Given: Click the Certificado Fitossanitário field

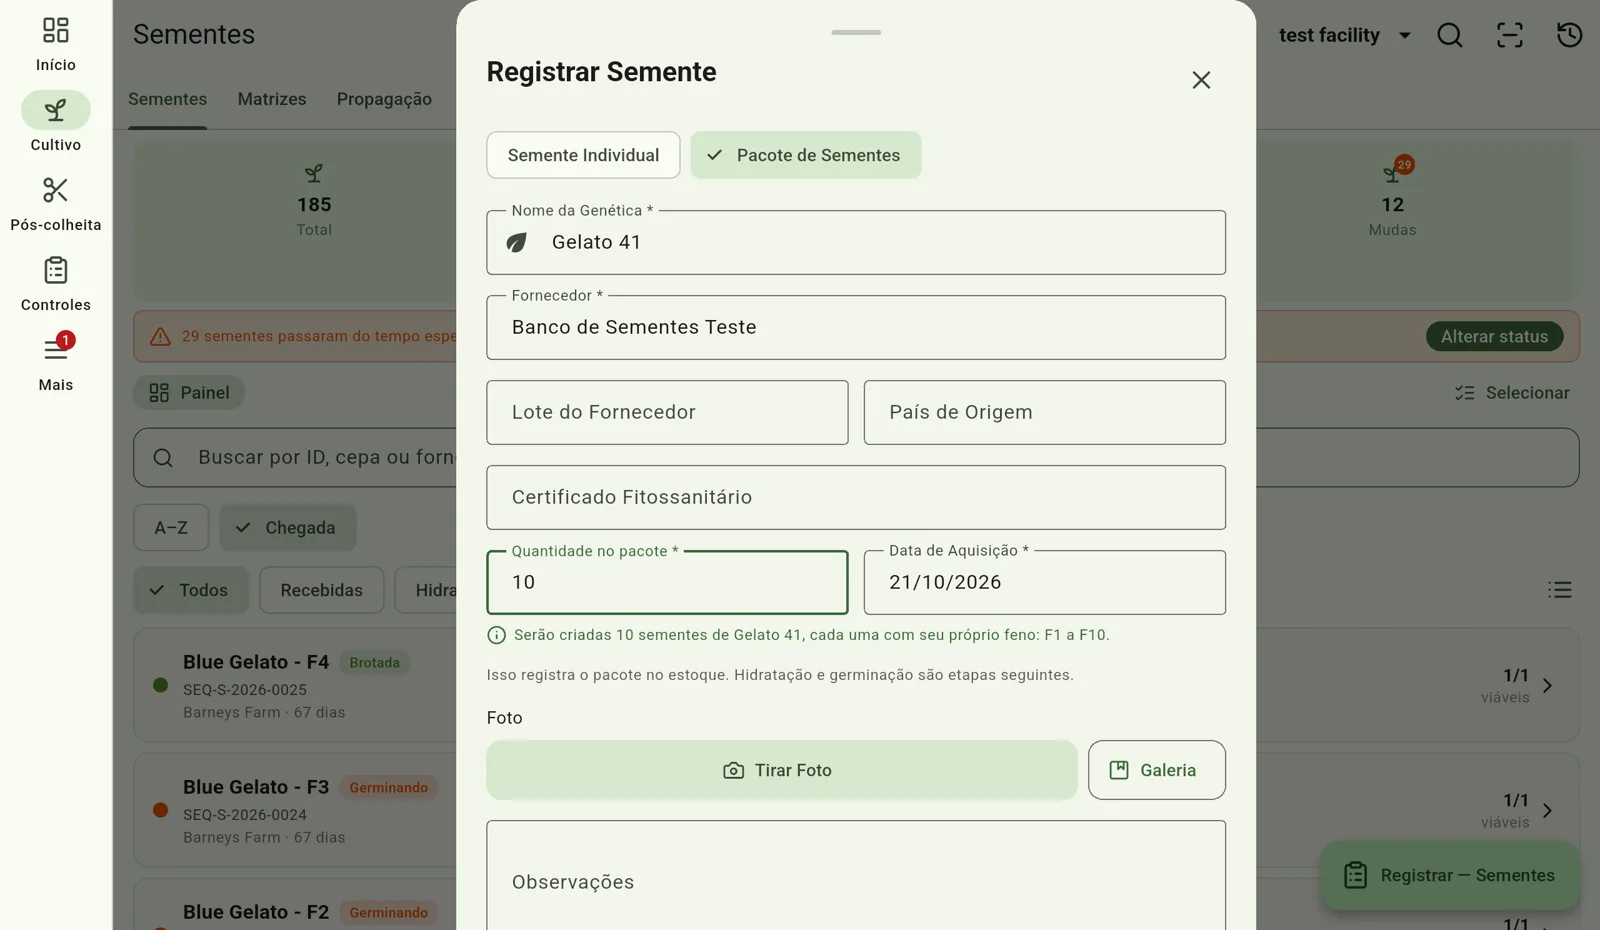Looking at the screenshot, I should coord(856,497).
